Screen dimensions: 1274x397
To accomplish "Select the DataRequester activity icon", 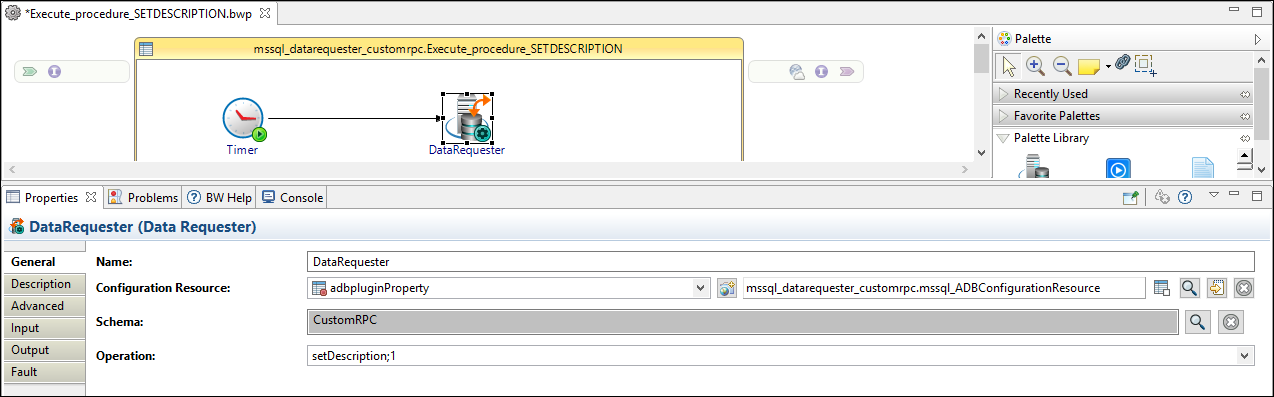I will point(468,118).
